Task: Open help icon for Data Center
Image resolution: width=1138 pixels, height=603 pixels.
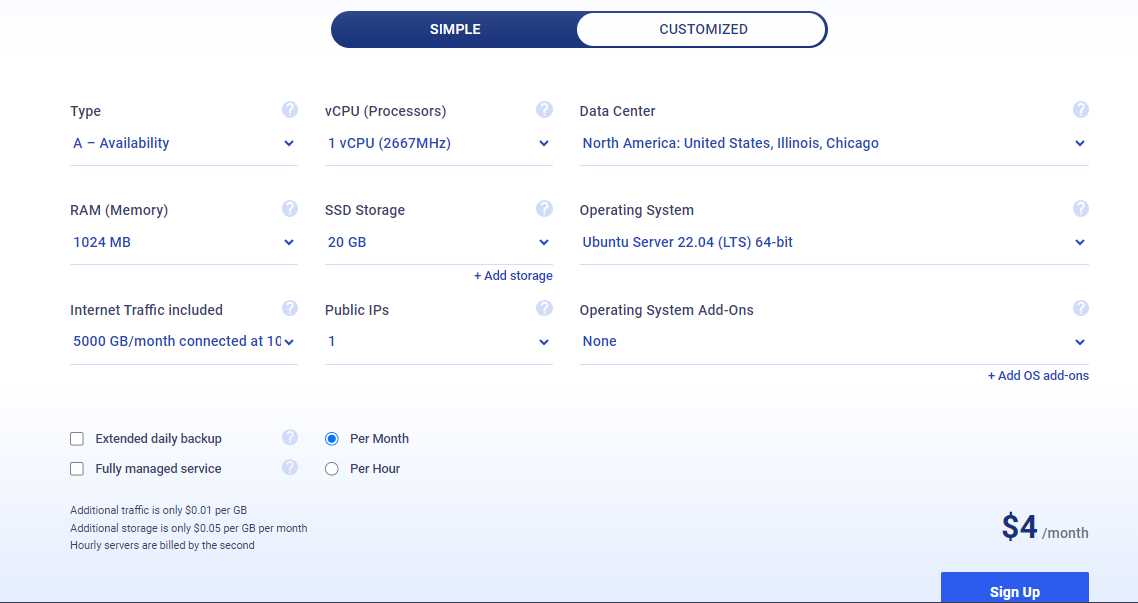Action: 1081,110
